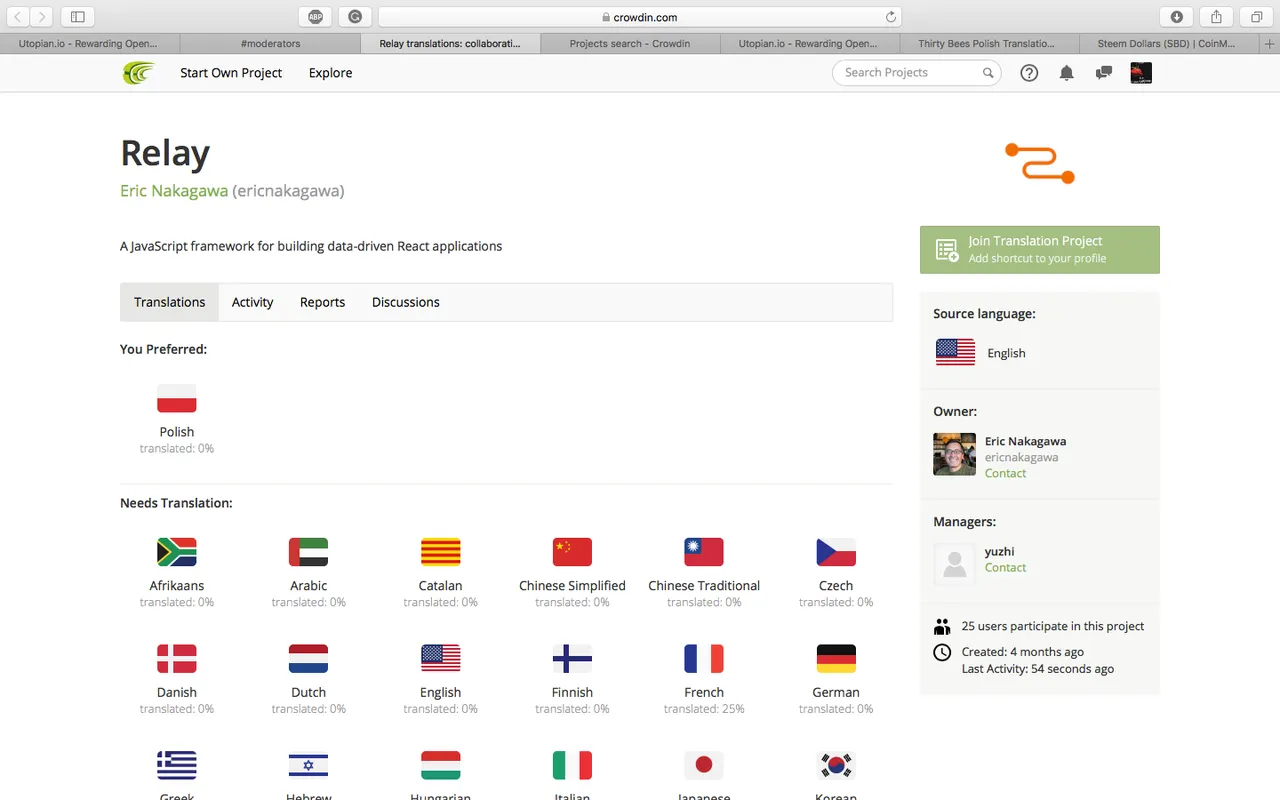Select the Arabic flag
Viewport: 1280px width, 800px height.
(309, 552)
